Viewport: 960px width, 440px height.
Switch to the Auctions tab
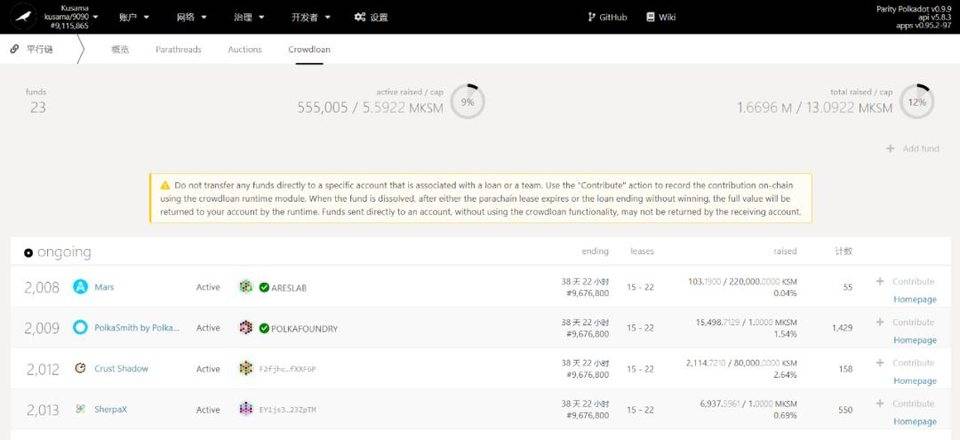pos(245,50)
